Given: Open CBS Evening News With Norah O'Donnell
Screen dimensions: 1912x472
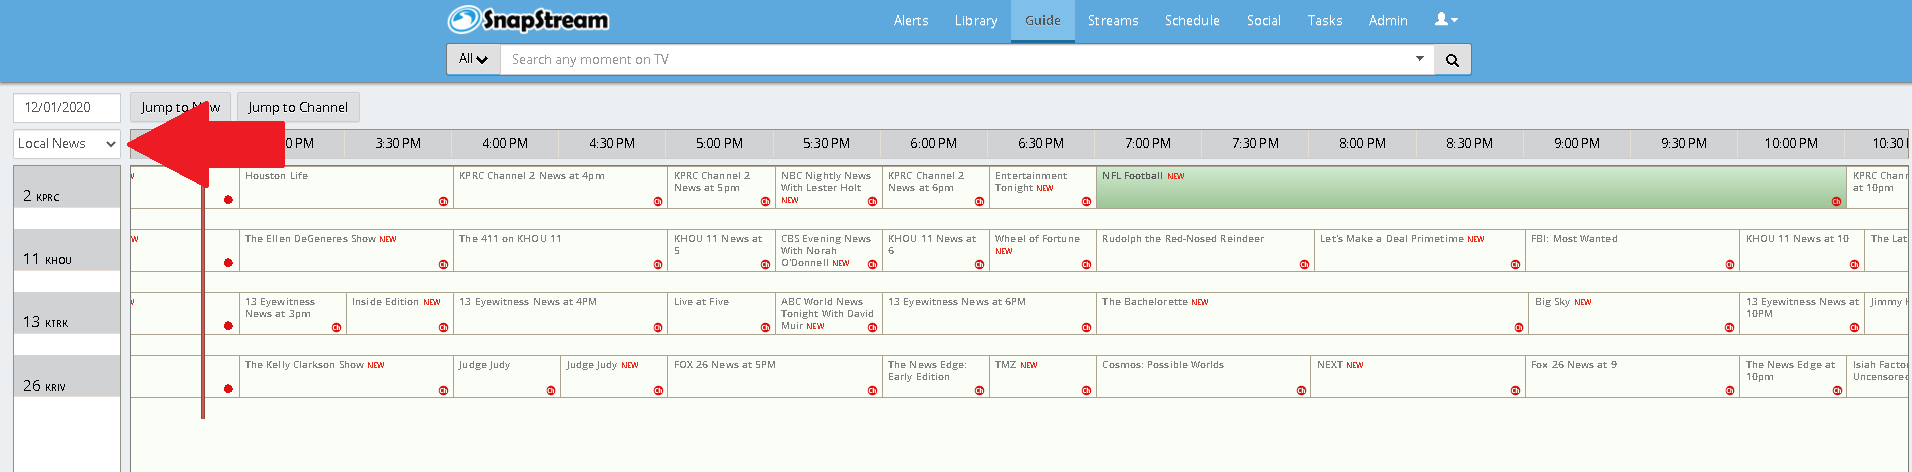Looking at the screenshot, I should [829, 250].
